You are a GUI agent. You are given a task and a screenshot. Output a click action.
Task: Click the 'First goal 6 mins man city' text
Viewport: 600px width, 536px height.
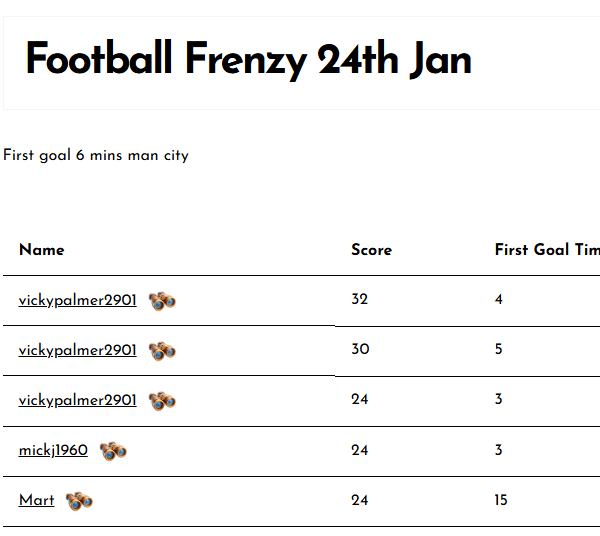[x=96, y=155]
